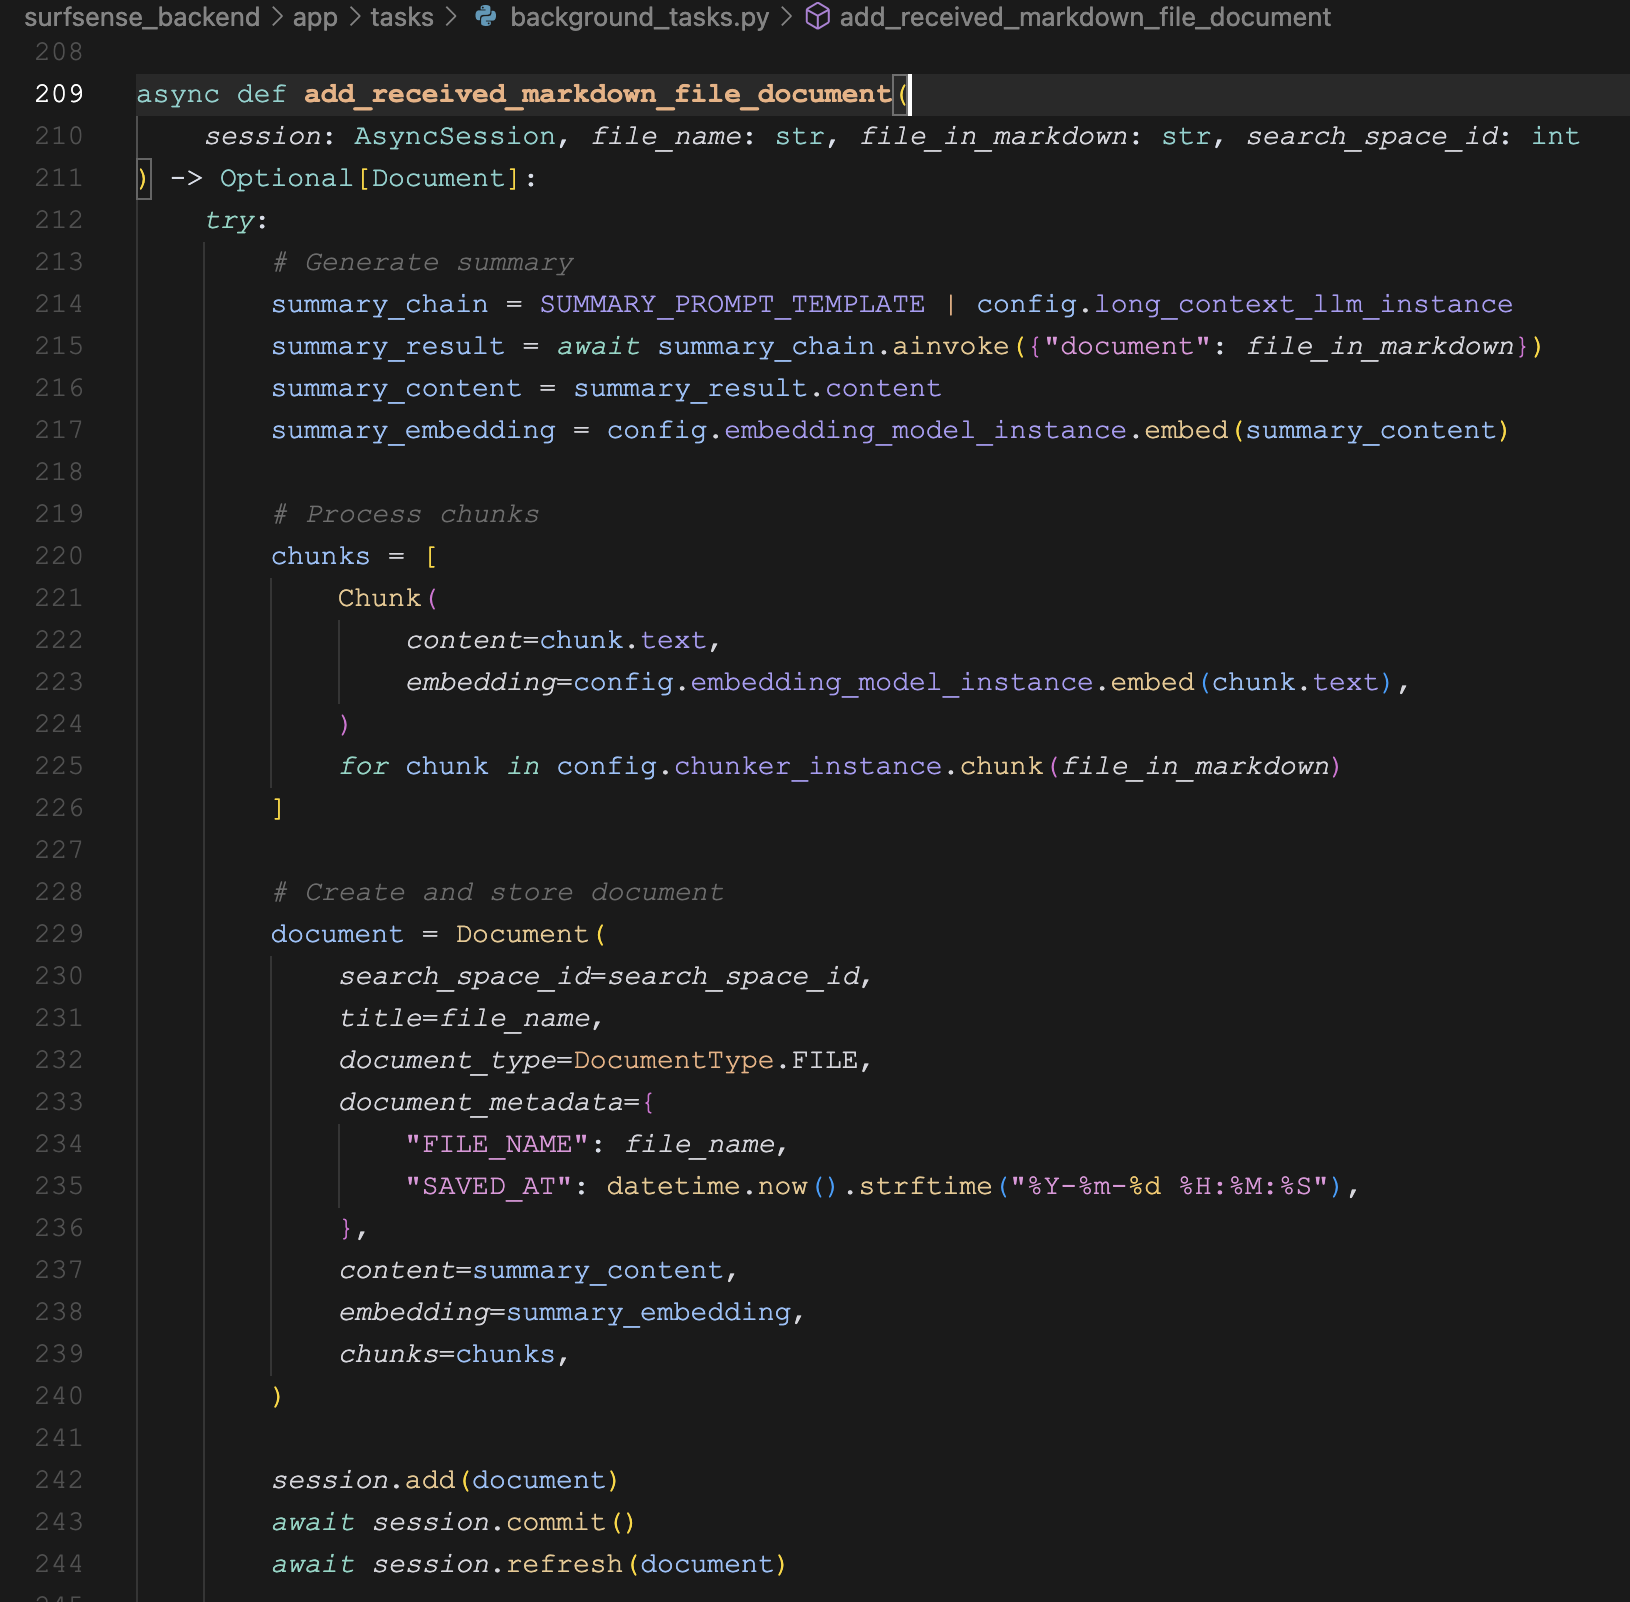Expand chevron after tasks in breadcrumb
1630x1602 pixels.
coord(451,17)
